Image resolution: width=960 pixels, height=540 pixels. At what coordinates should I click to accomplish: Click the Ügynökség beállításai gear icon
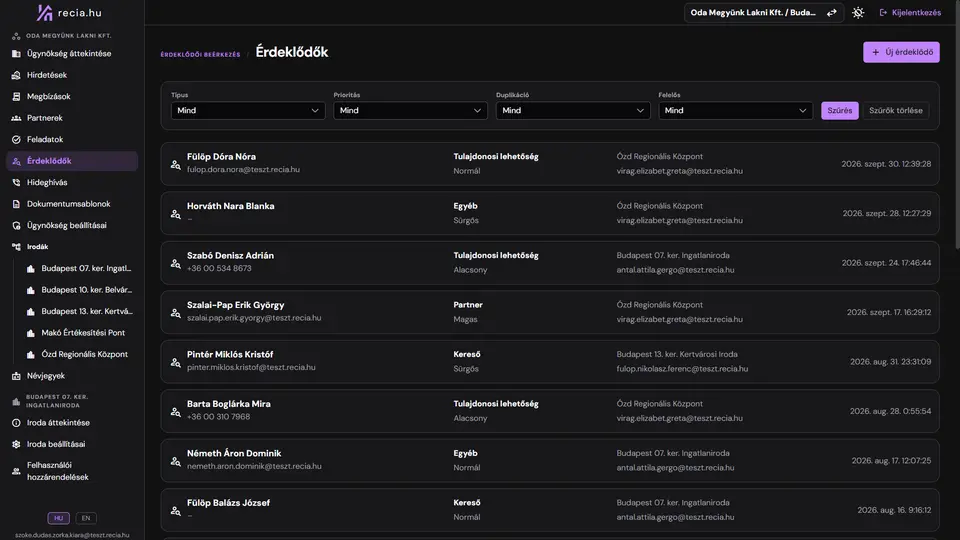point(16,225)
